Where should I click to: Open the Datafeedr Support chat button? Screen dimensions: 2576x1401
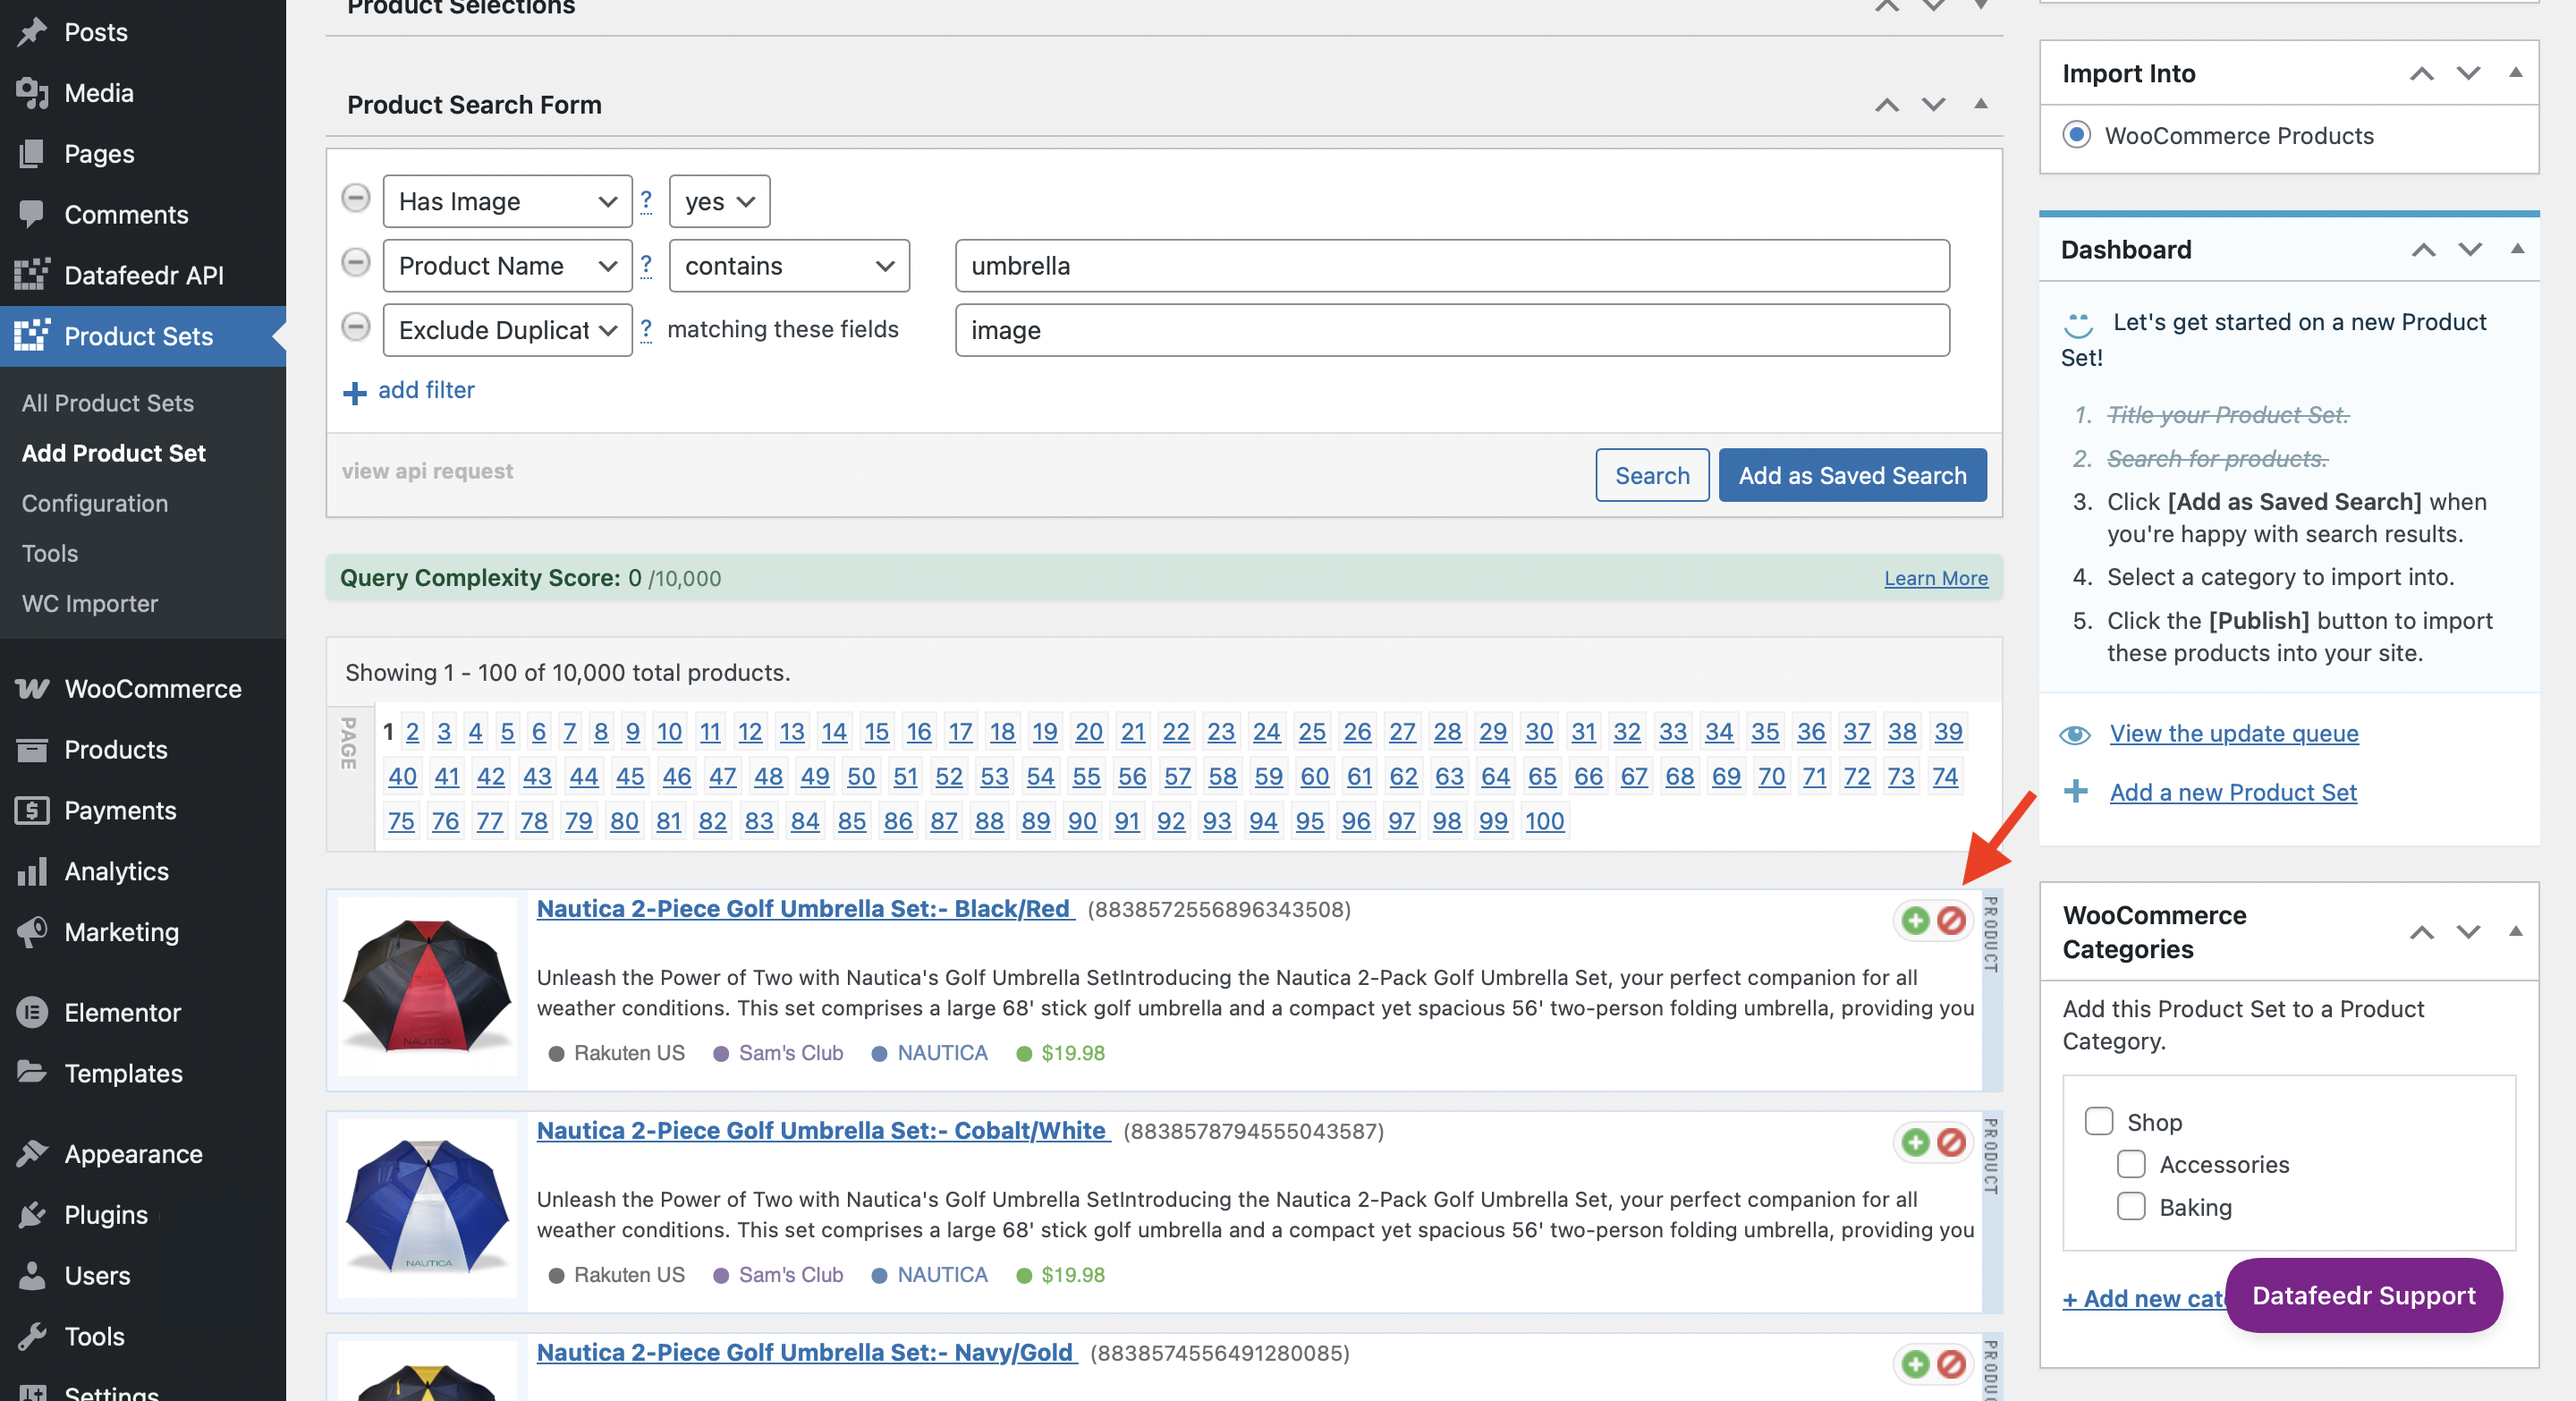(x=2363, y=1295)
